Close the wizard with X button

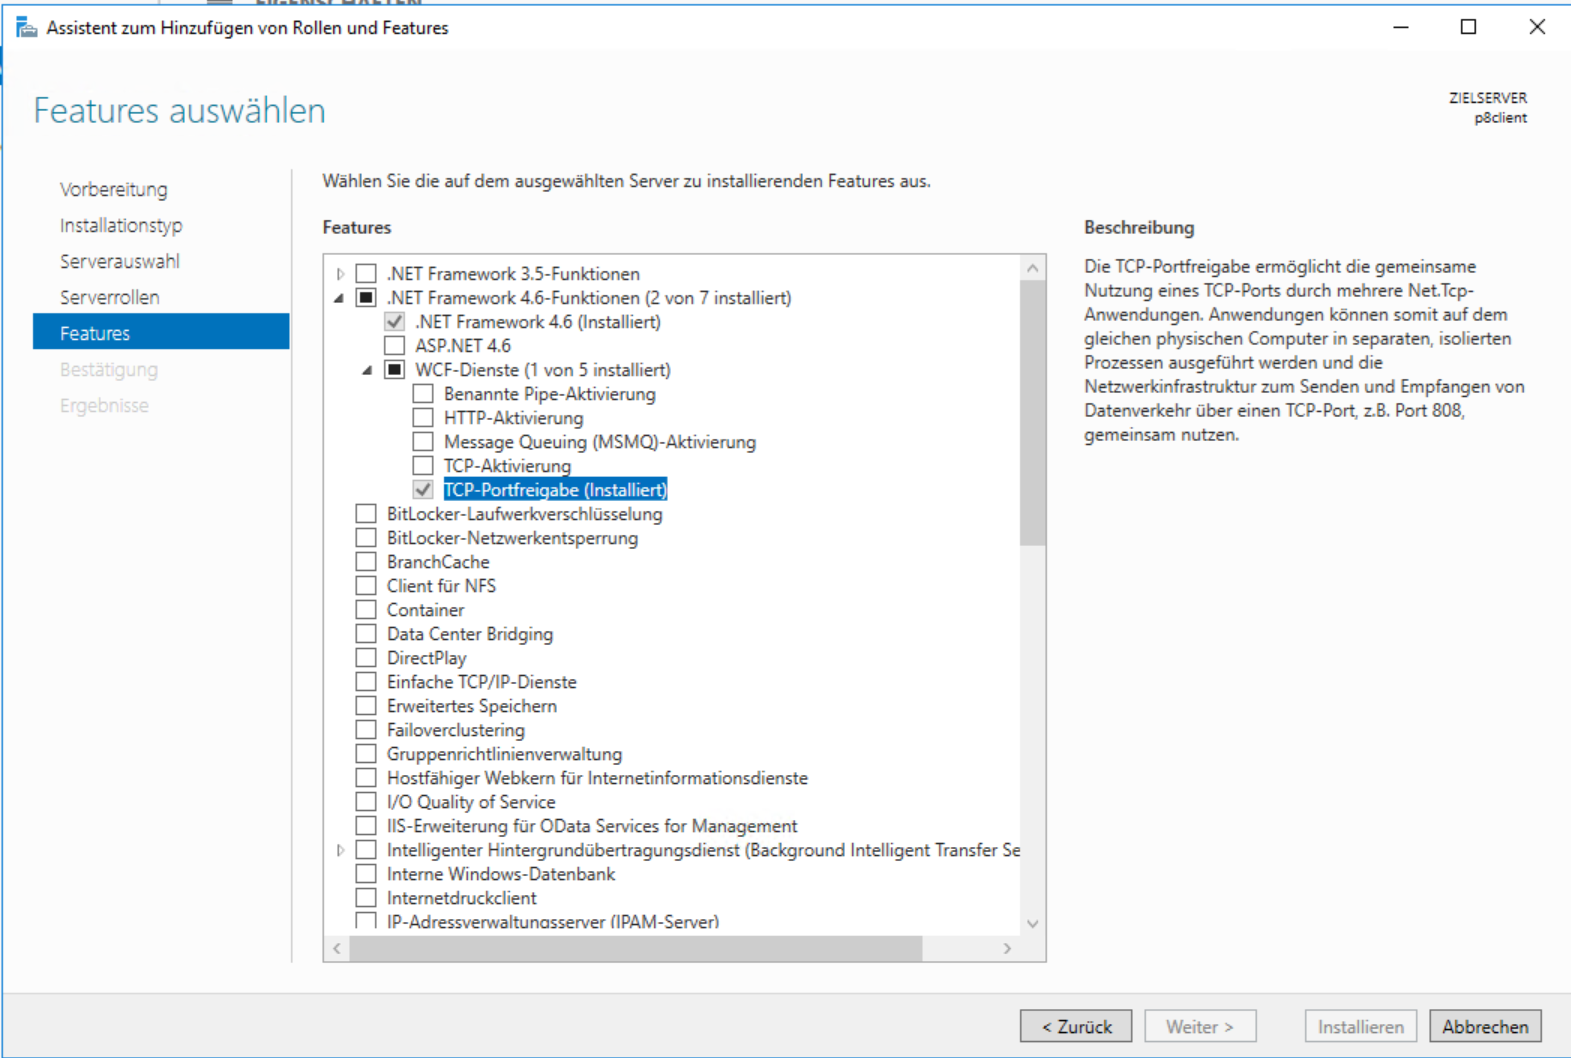coord(1537,27)
